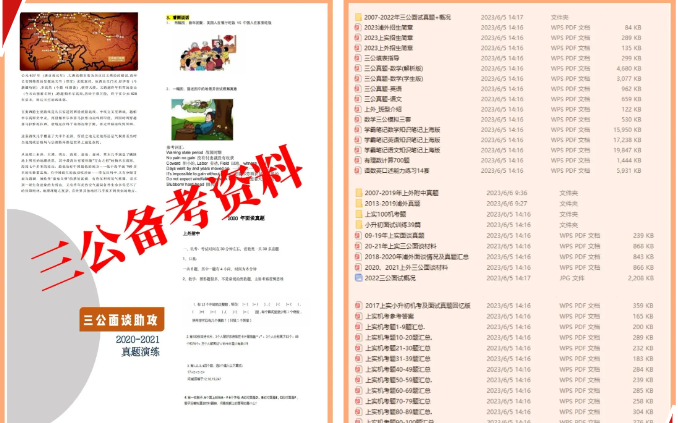Viewport: 678px width, 423px height.
Task: Click the PDF icon beside 上实机考题60-69题汇总
Action: click(358, 391)
